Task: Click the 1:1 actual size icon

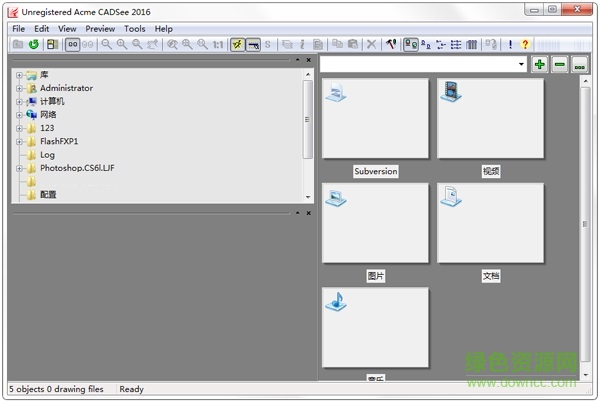Action: (x=218, y=45)
